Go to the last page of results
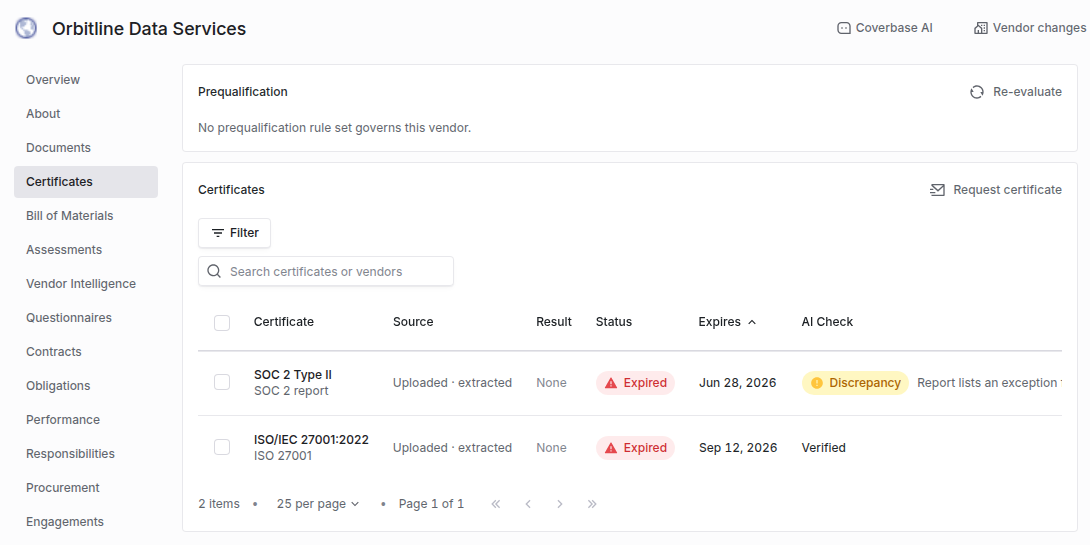 pos(592,504)
